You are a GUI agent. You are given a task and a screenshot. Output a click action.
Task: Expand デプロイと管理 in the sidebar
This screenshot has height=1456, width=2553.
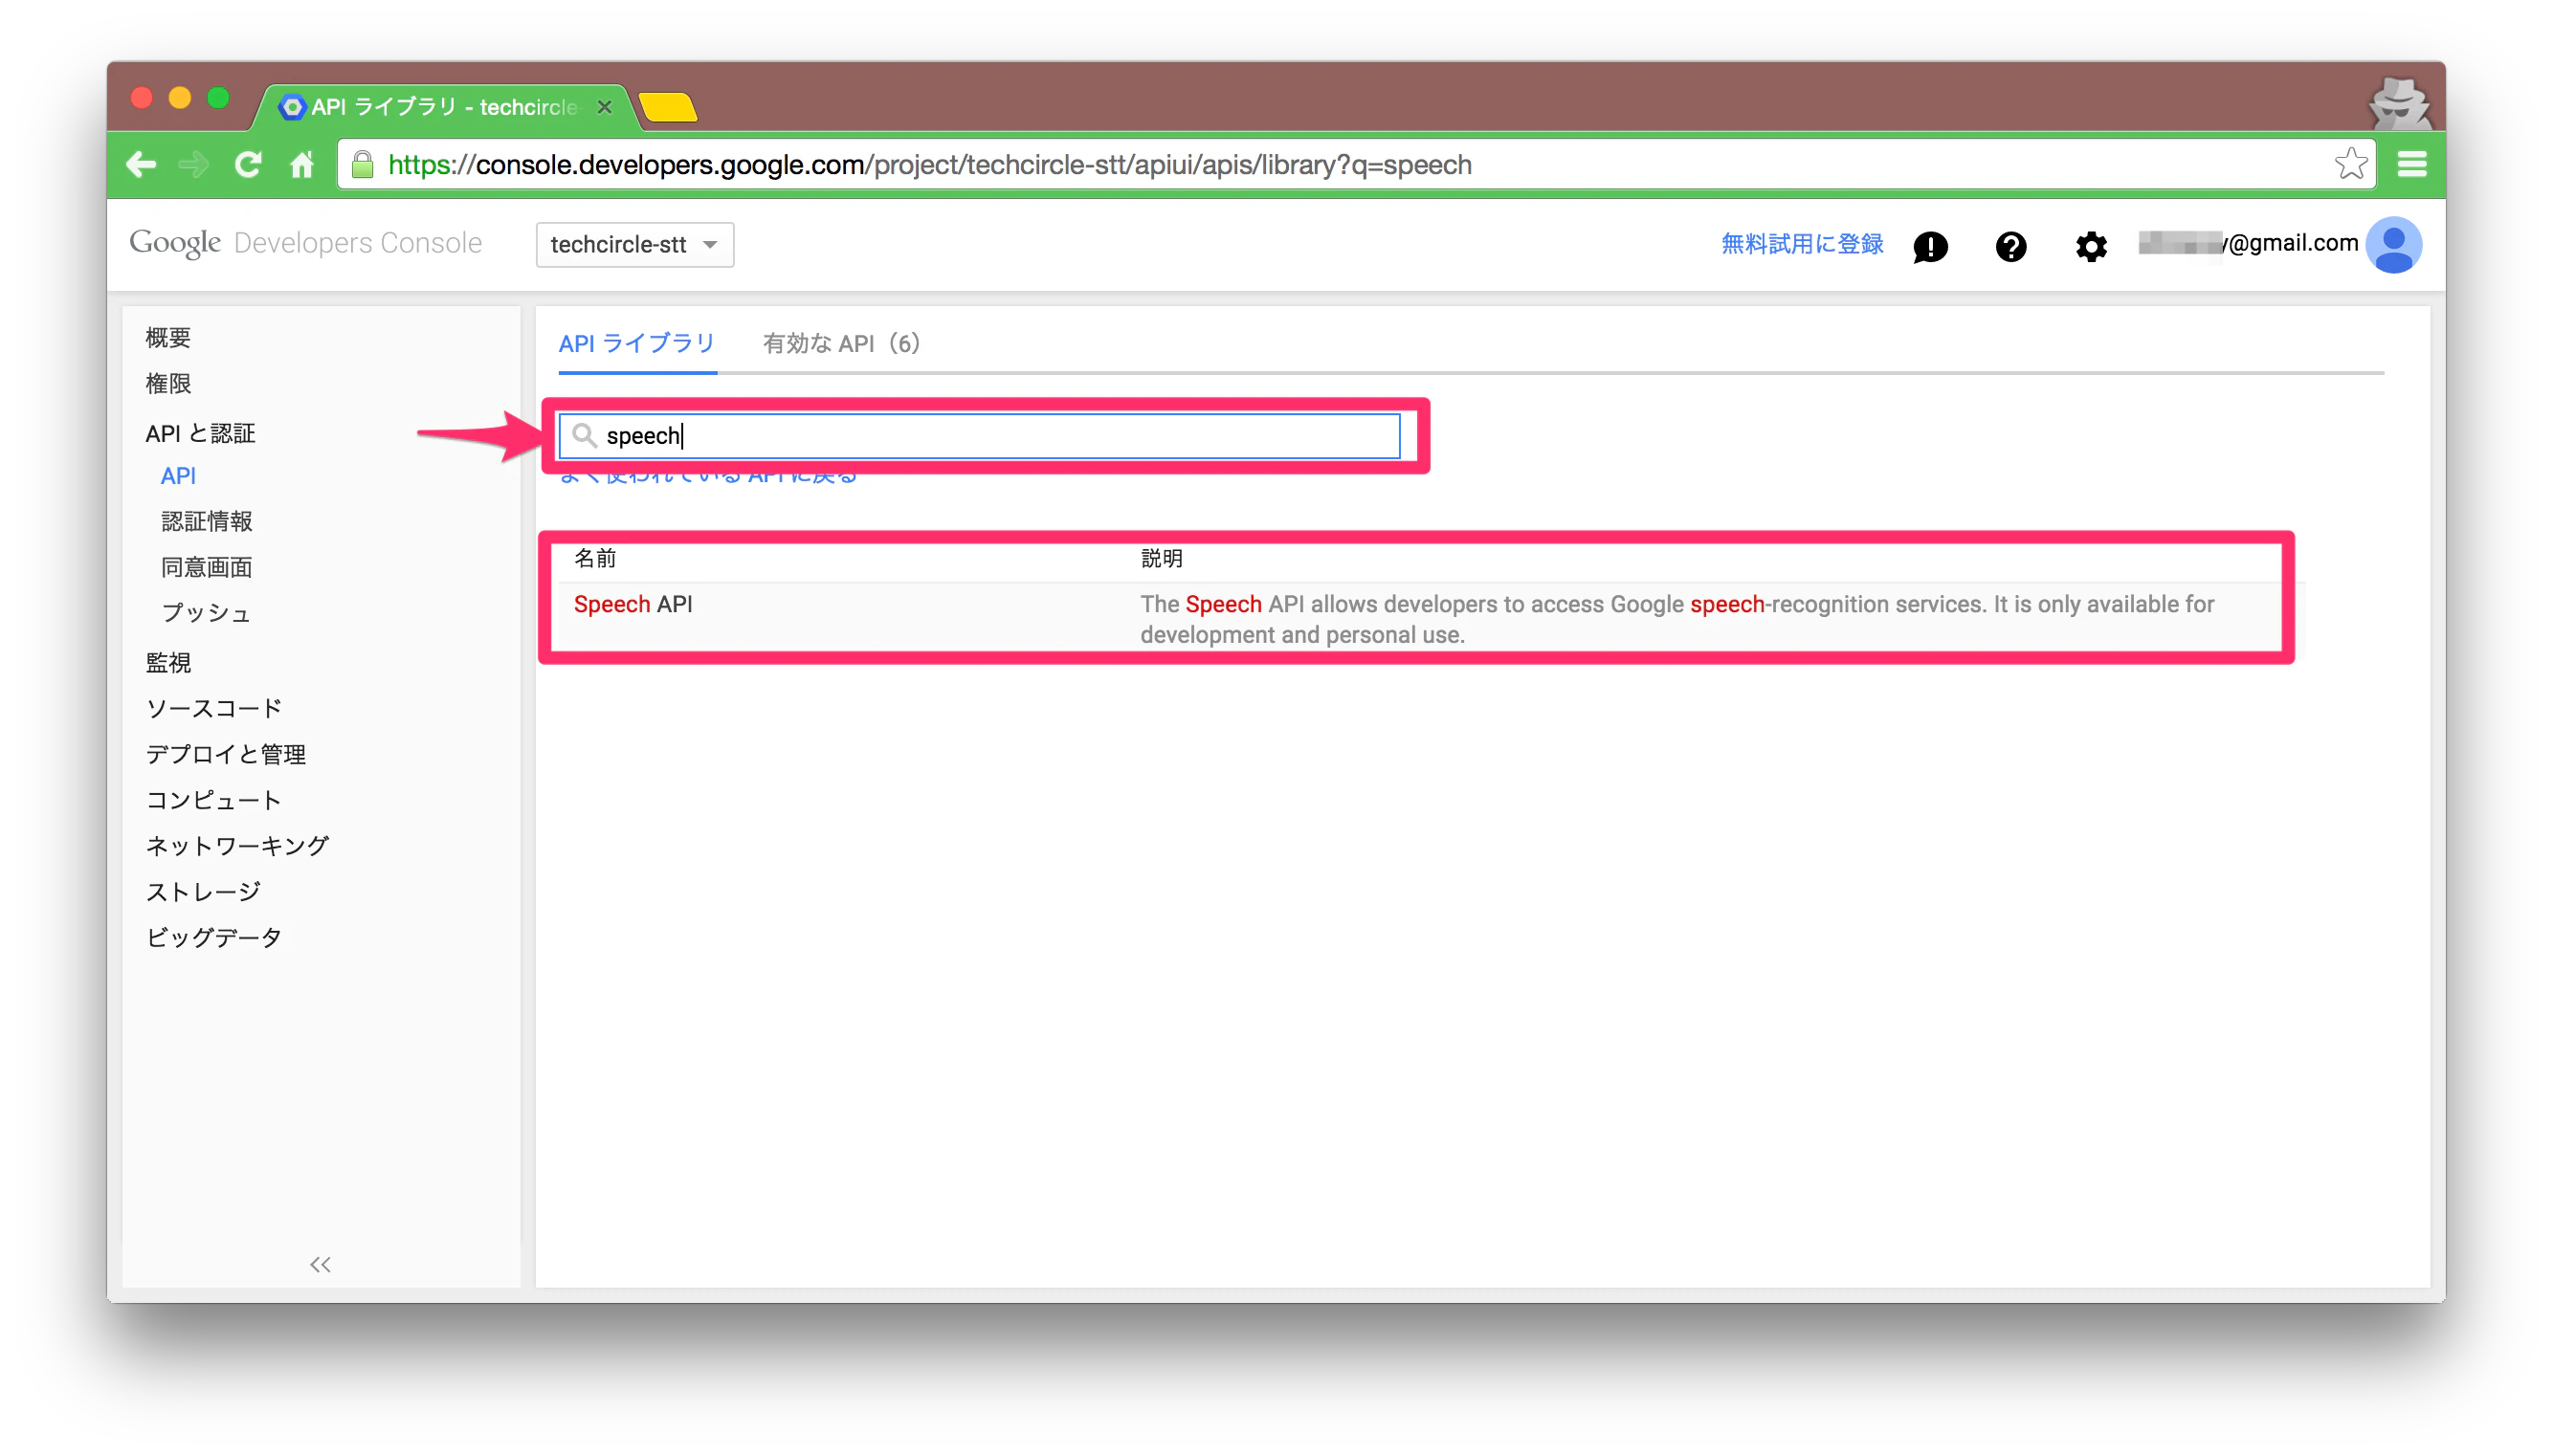point(225,754)
